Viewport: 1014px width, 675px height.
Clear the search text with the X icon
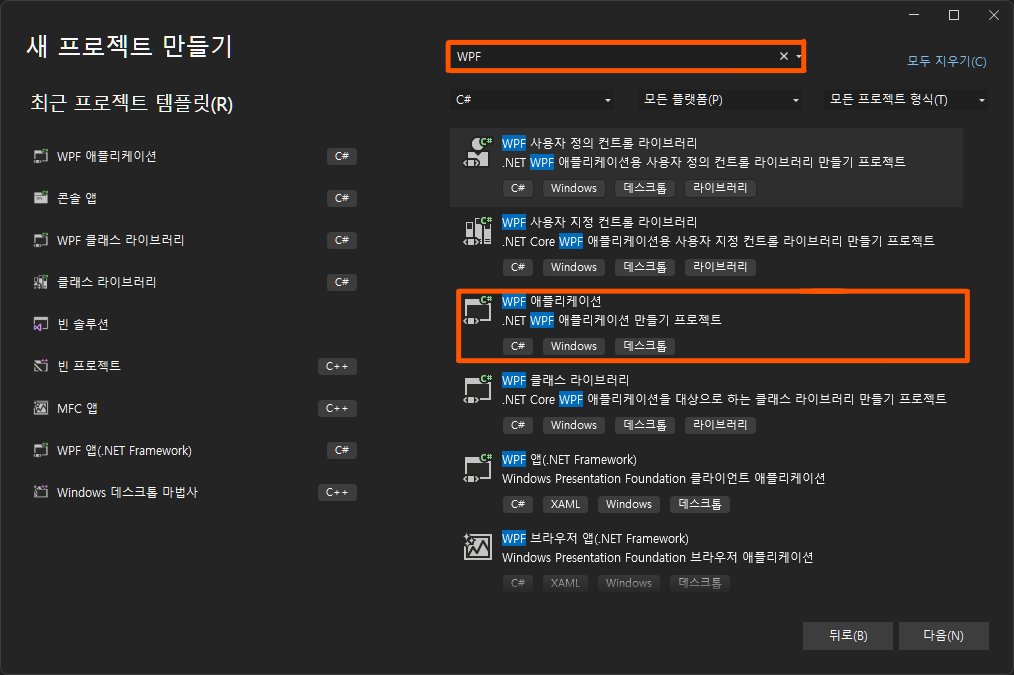coord(784,56)
